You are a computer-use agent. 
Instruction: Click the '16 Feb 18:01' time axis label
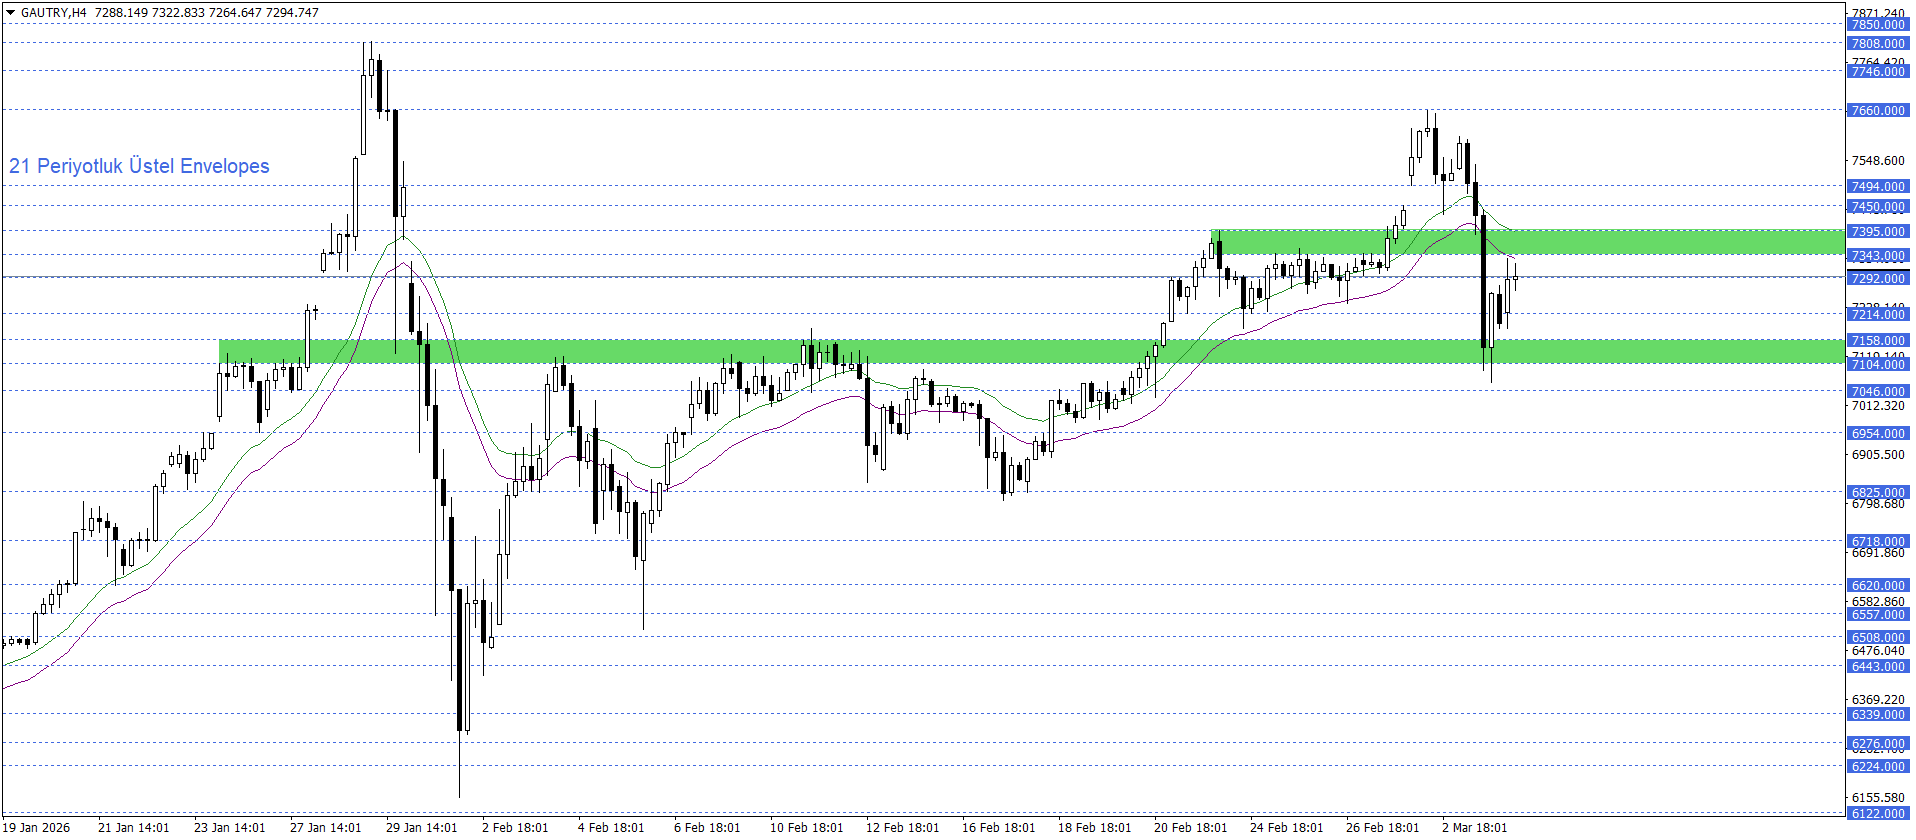coord(999,827)
